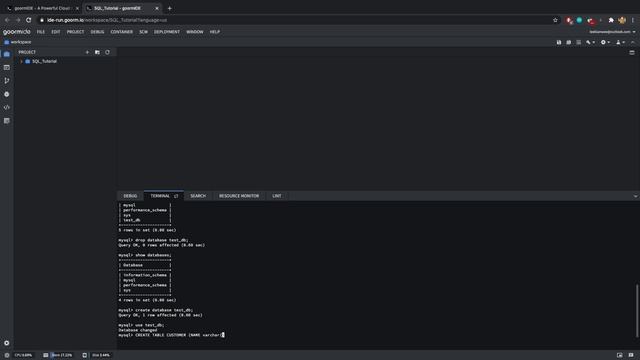Click the workspace breadcrumb
Image resolution: width=640 pixels, height=360 pixels.
tap(18, 42)
